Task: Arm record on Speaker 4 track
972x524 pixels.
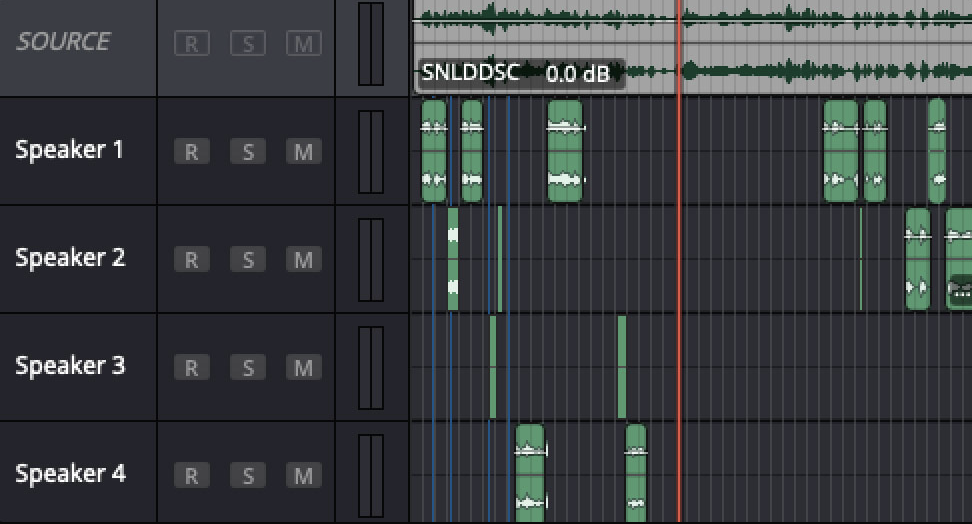Action: [x=192, y=475]
